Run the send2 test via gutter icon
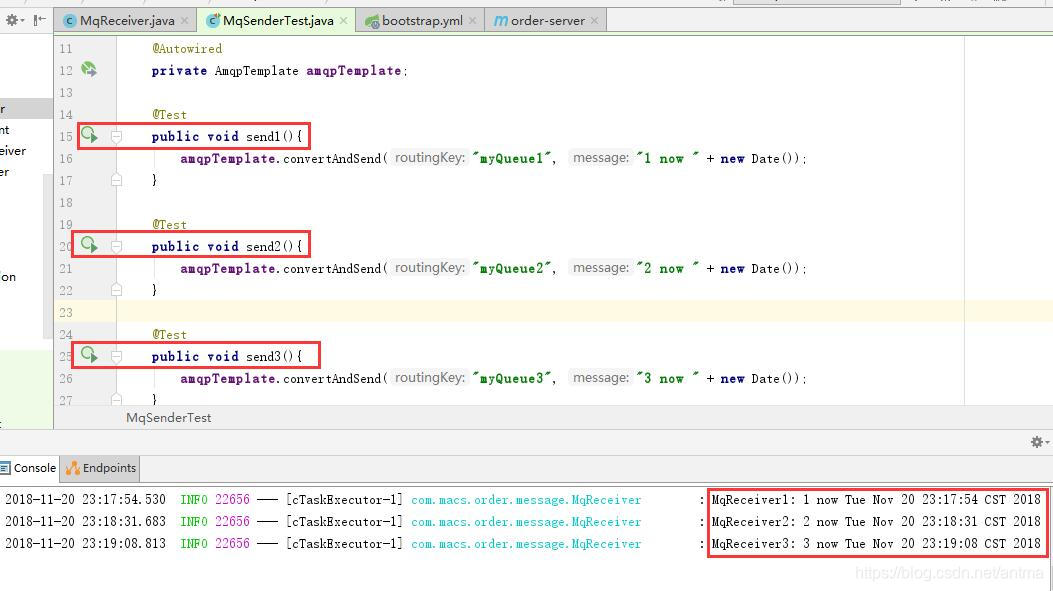 89,245
